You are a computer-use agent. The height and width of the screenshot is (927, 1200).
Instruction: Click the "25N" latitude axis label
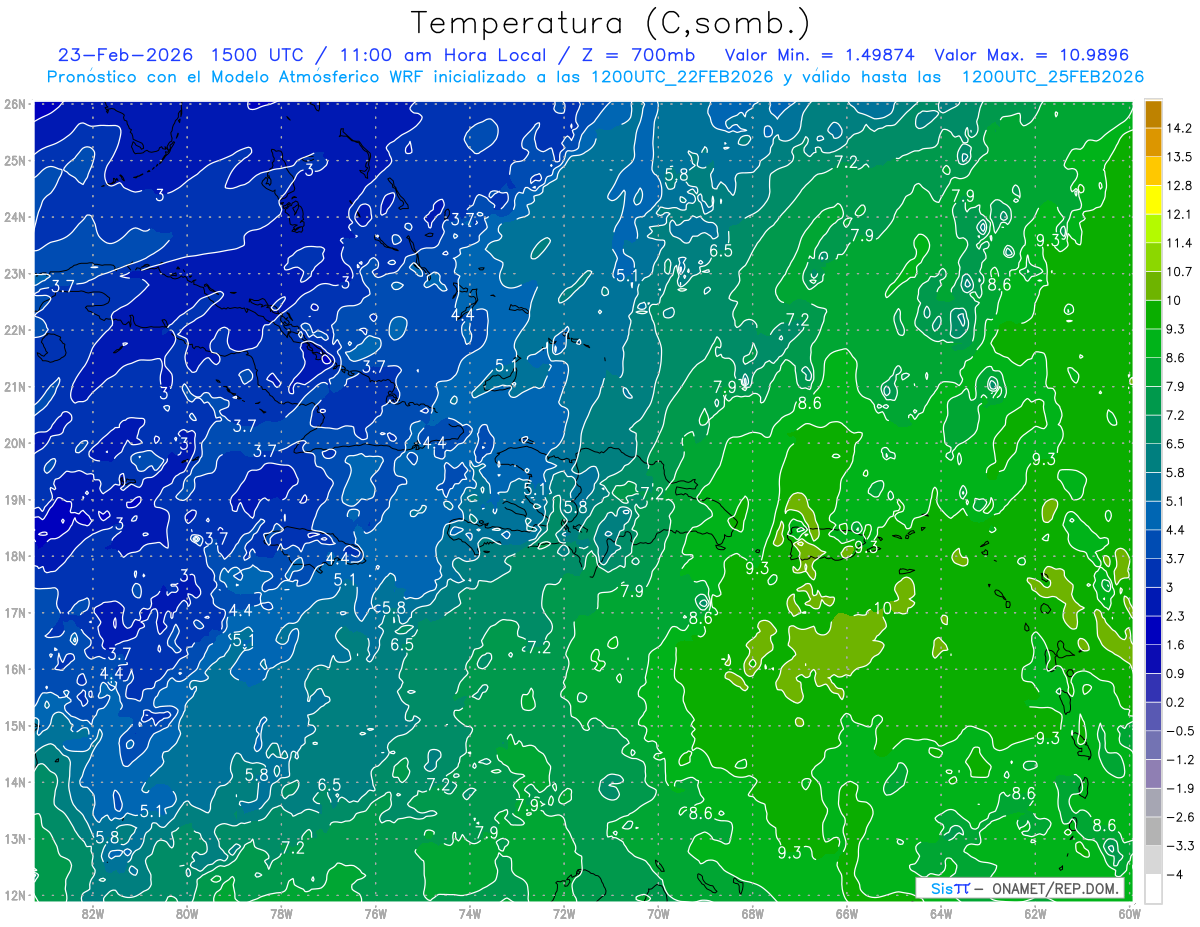click(x=15, y=160)
